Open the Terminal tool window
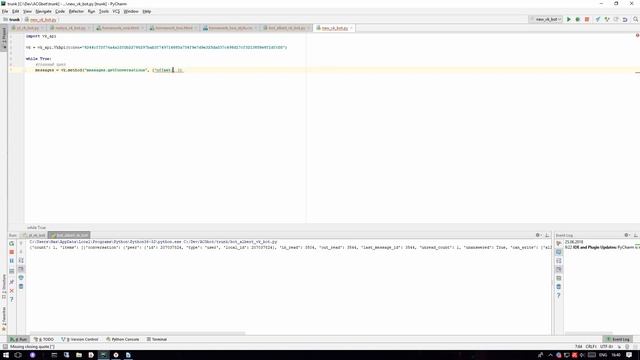 tap(157, 339)
